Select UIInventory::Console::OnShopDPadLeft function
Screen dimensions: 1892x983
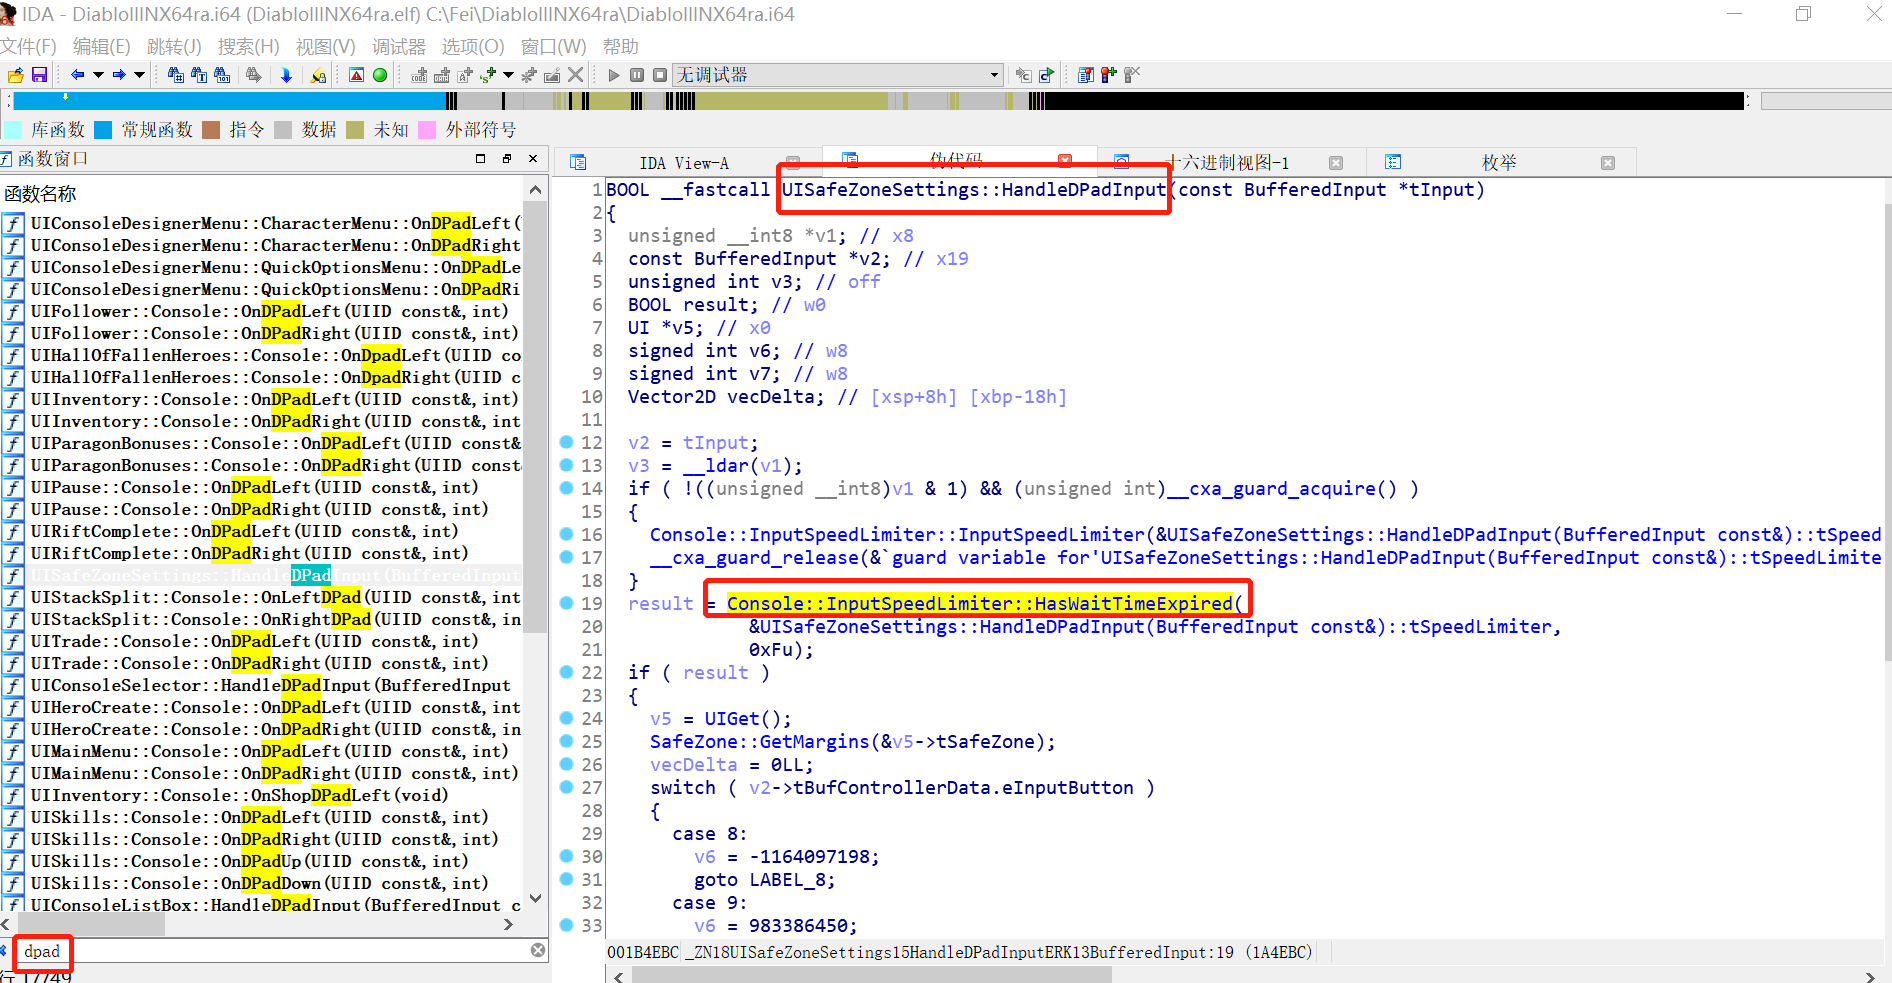click(260, 795)
